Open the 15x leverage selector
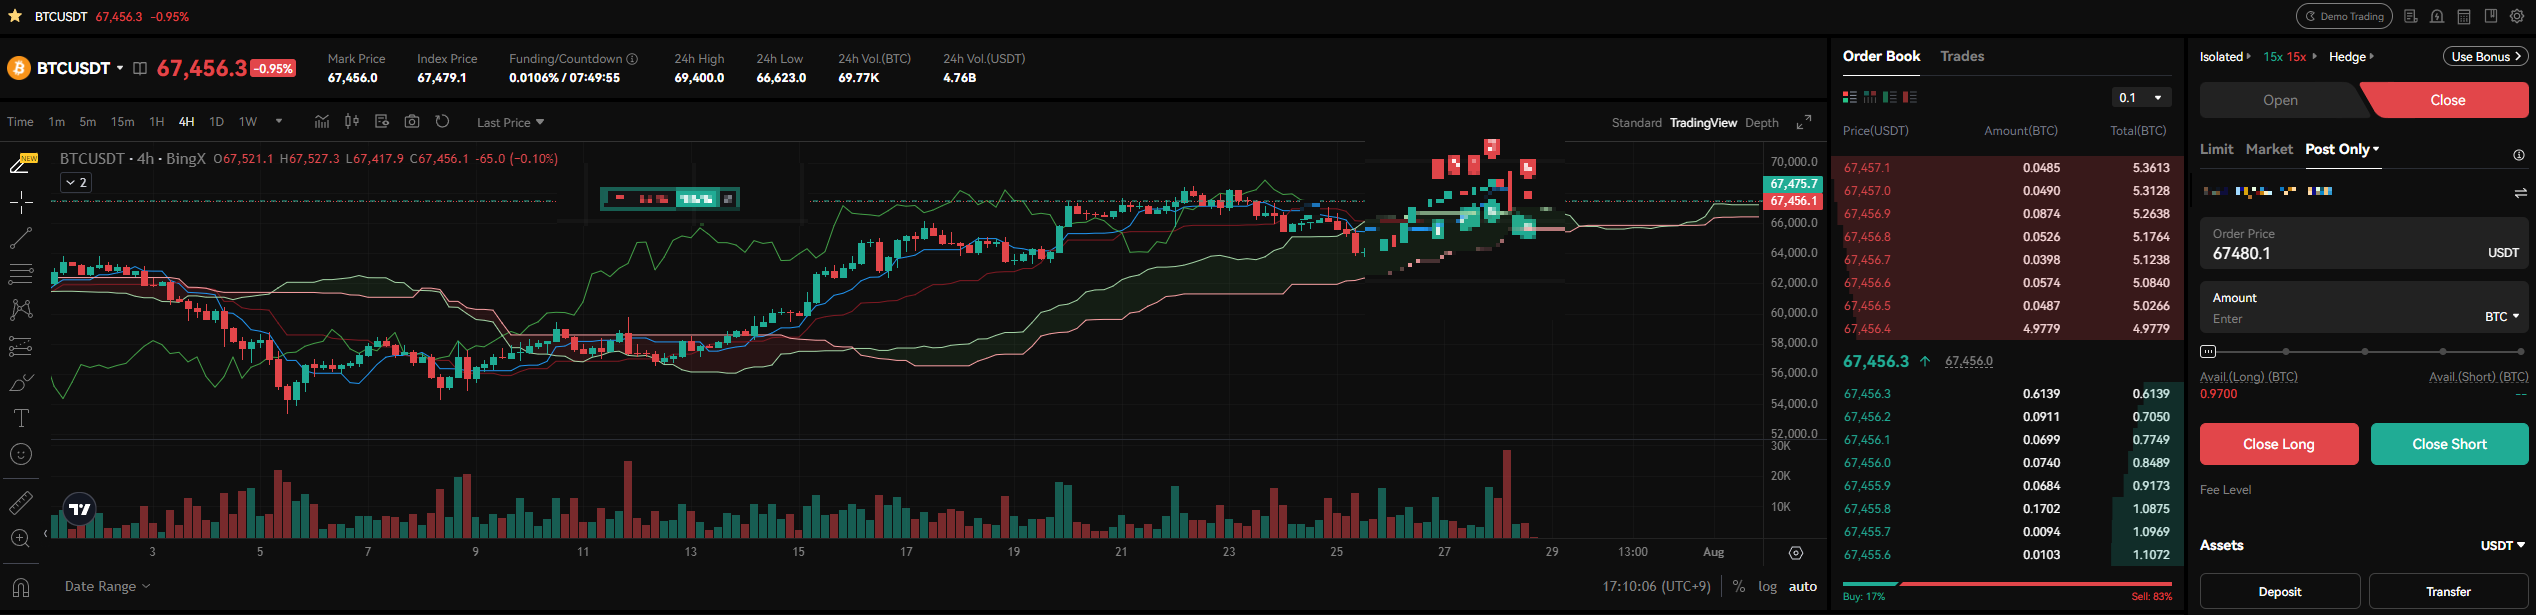The image size is (2536, 615). [x=2290, y=57]
